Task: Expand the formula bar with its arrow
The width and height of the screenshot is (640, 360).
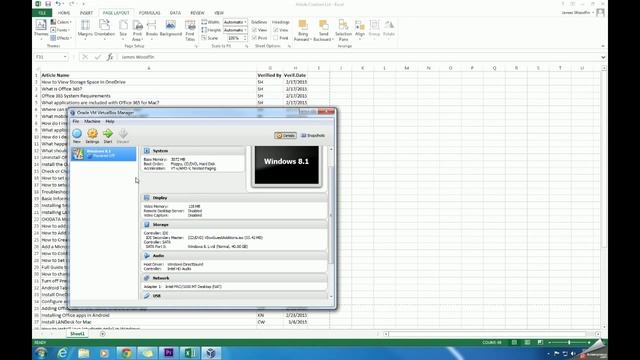Action: coord(603,57)
